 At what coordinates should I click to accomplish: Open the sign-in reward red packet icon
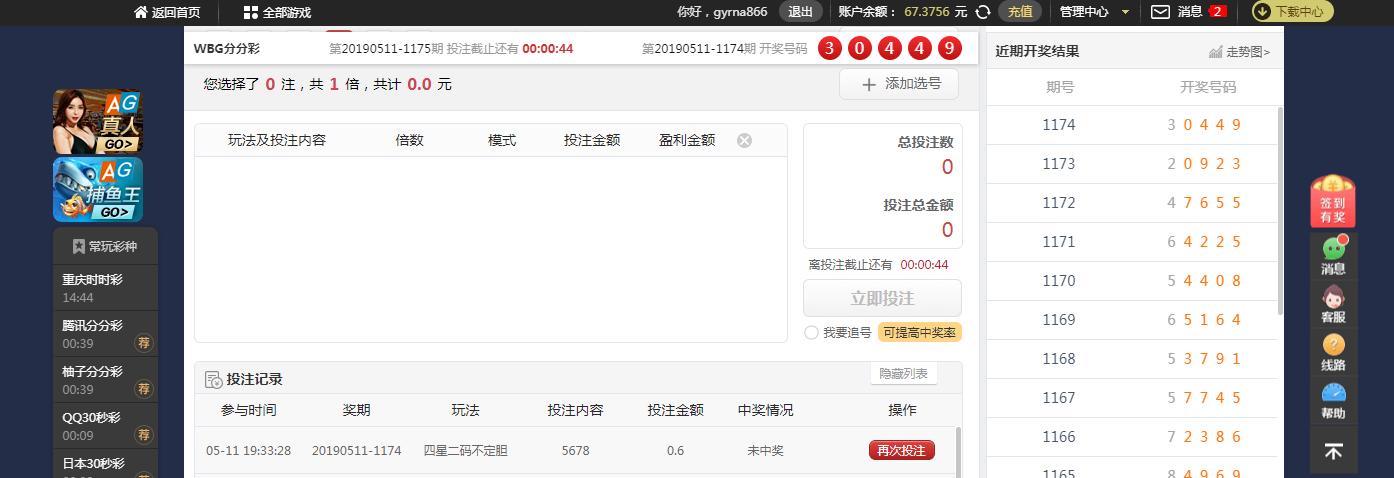[1332, 201]
